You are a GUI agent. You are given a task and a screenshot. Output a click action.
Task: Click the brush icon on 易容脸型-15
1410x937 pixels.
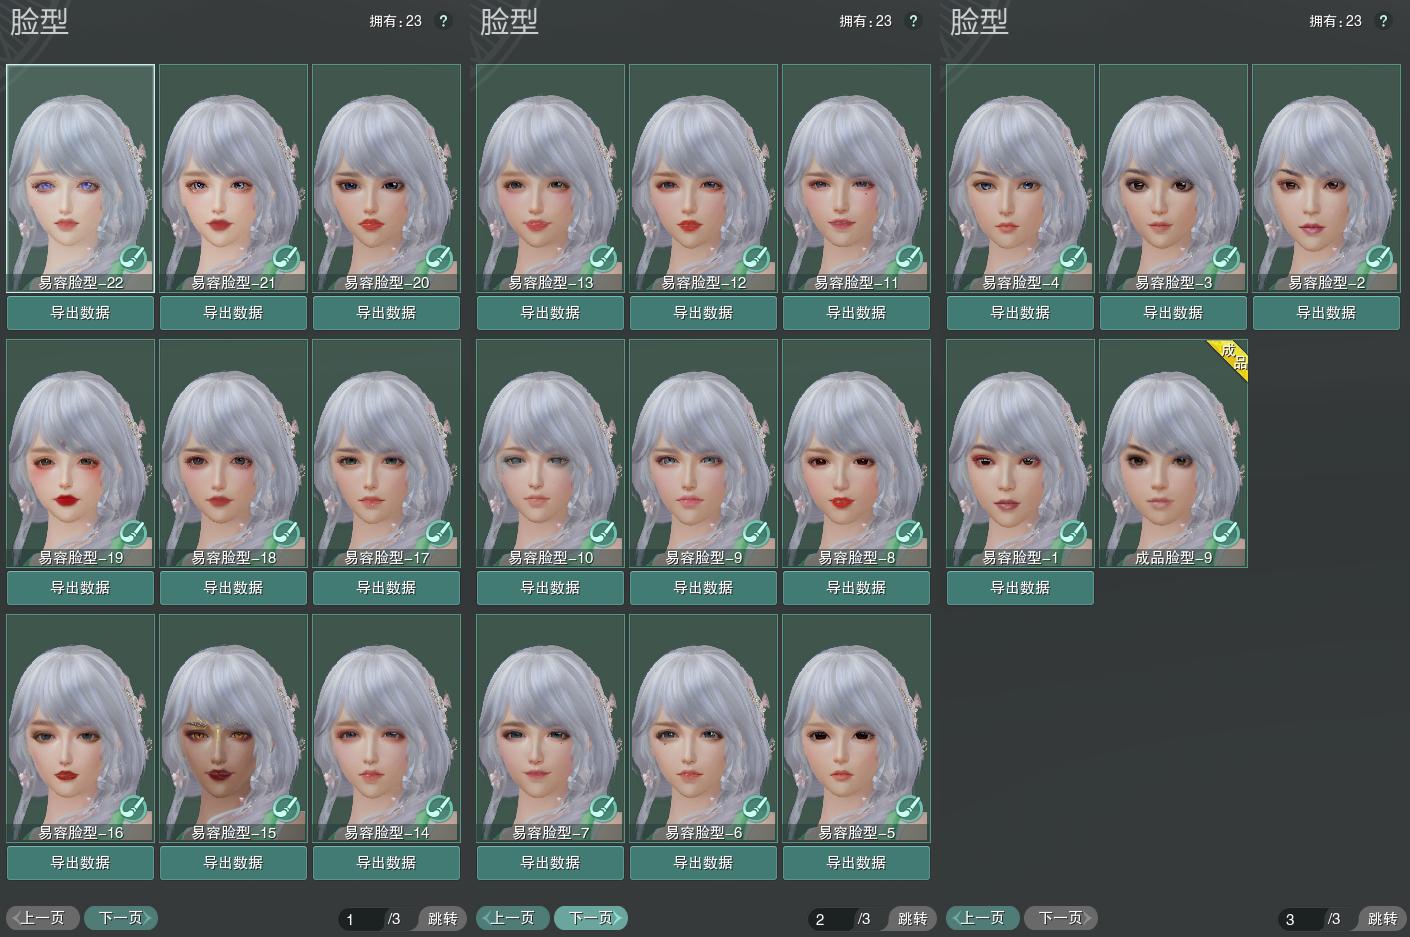[x=286, y=809]
